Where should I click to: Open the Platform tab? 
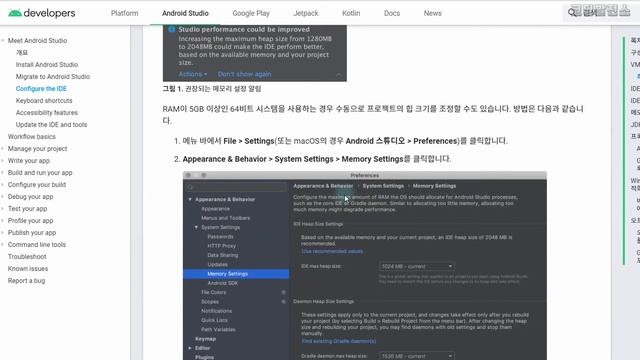click(124, 13)
